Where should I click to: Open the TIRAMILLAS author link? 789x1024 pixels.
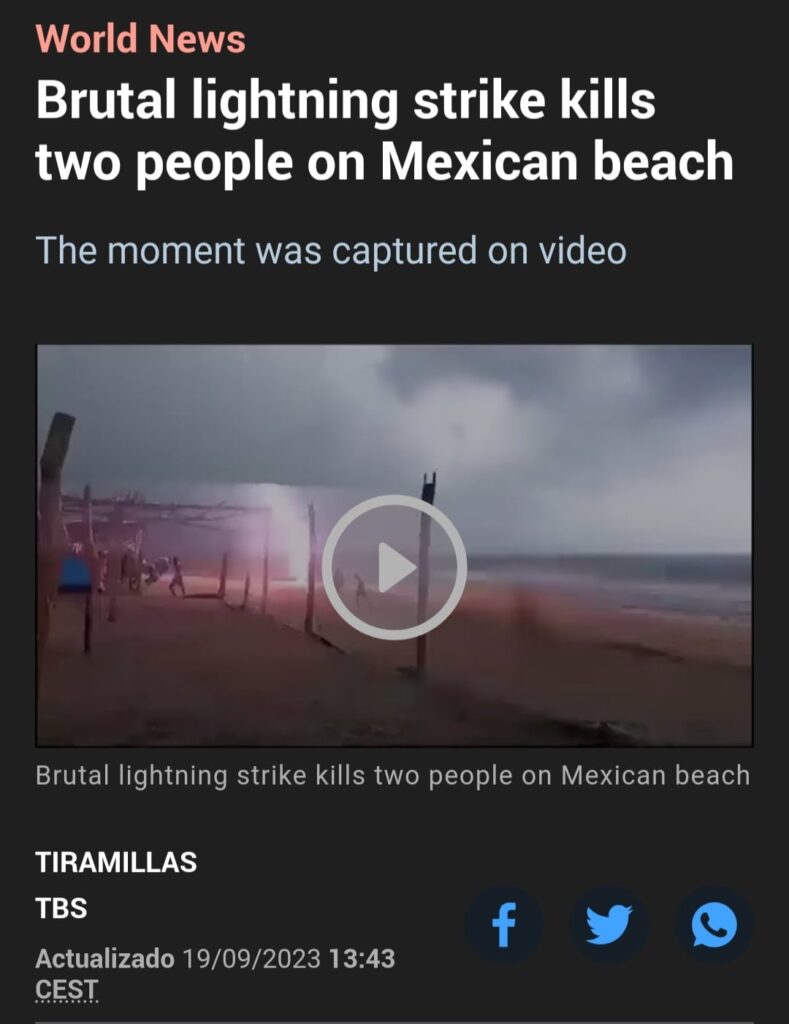(x=116, y=862)
